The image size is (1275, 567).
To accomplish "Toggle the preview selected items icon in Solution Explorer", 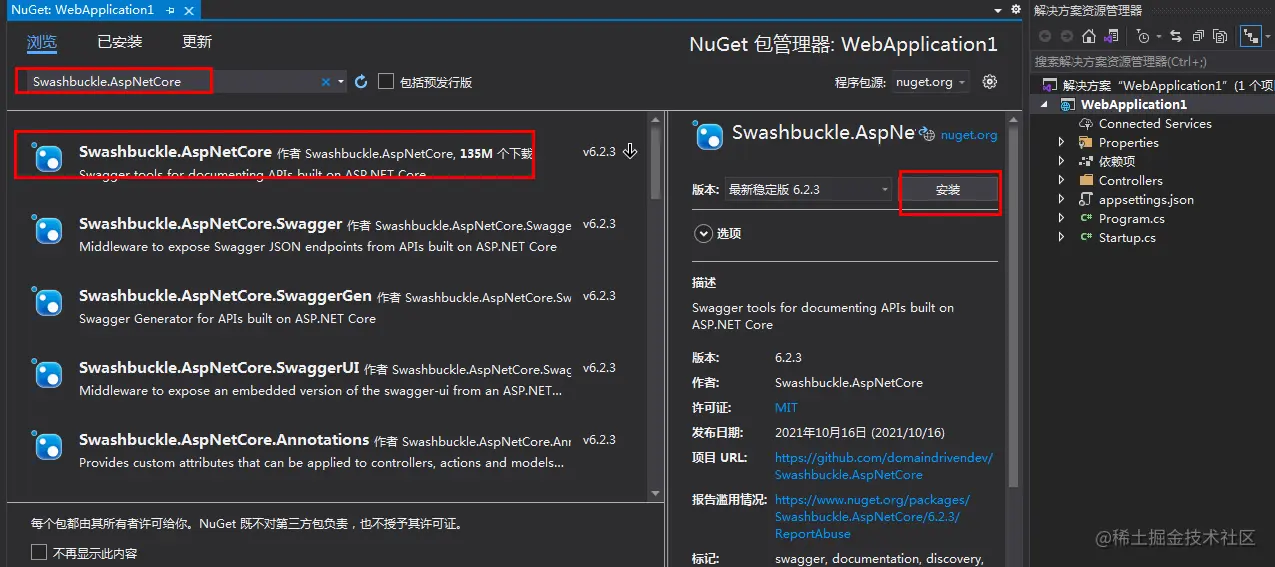I will [1250, 36].
